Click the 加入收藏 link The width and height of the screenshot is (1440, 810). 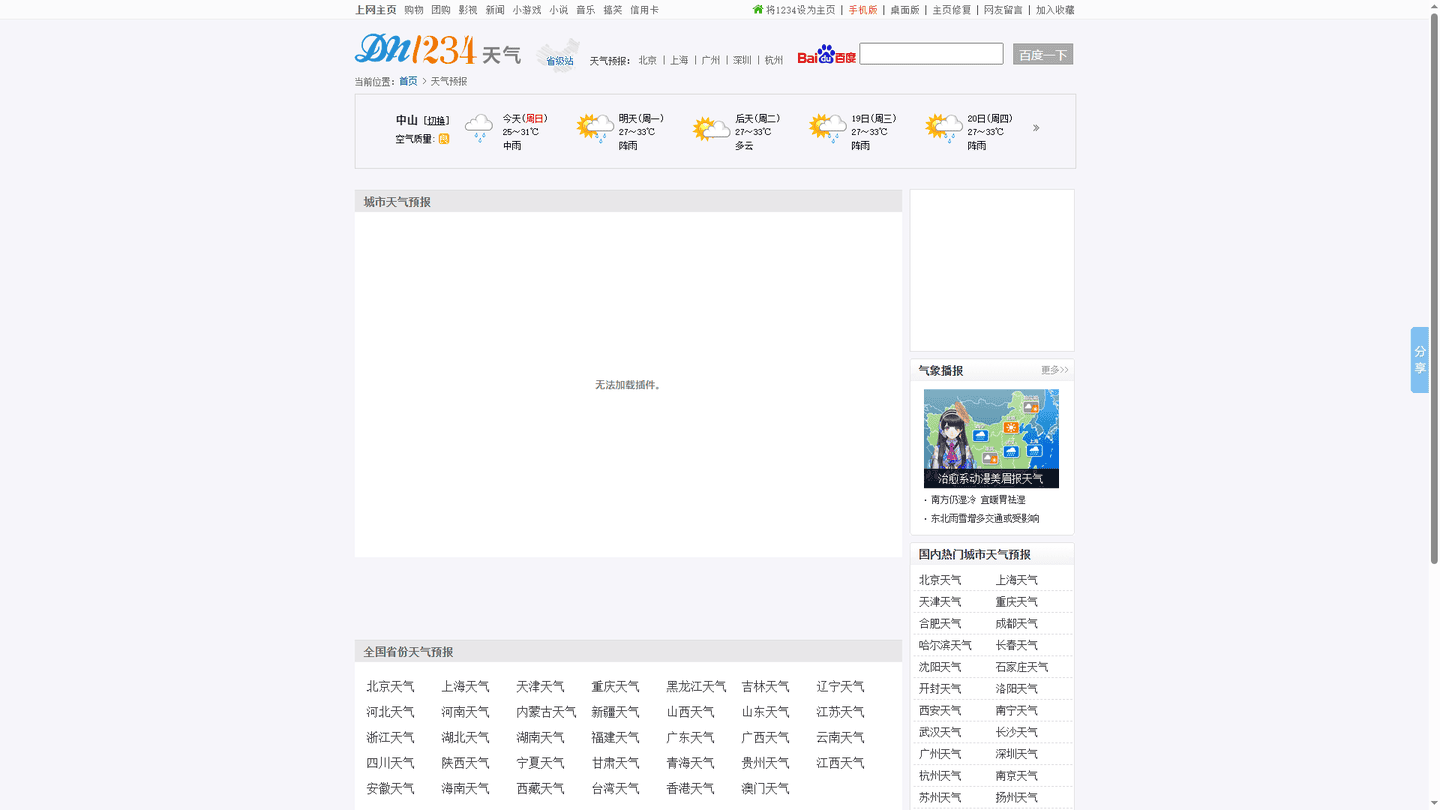(x=1055, y=10)
